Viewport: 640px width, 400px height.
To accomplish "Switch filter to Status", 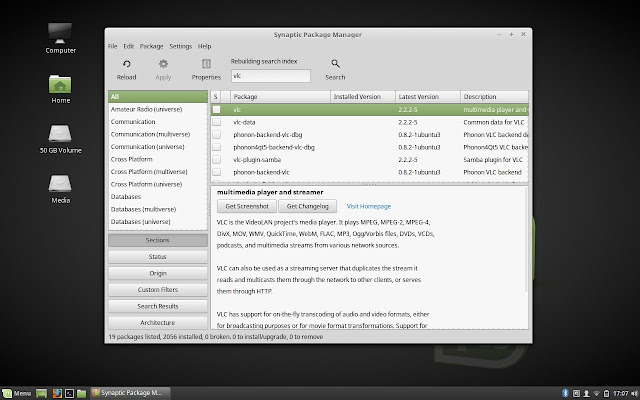I will pos(158,257).
